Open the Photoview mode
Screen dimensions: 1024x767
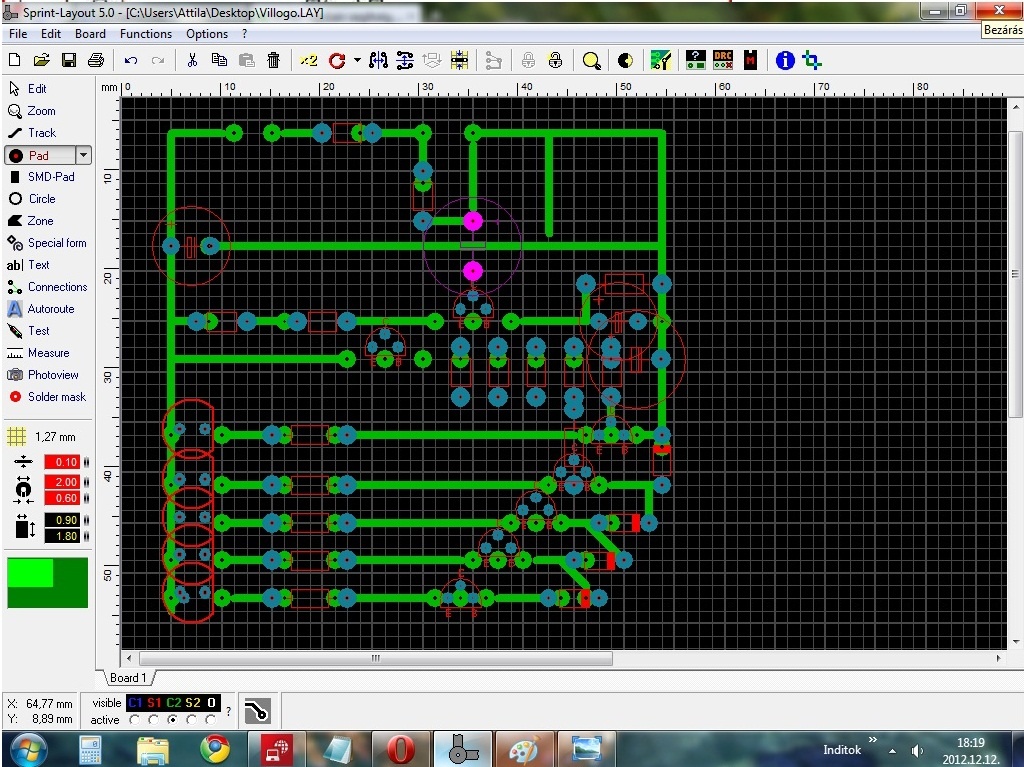pyautogui.click(x=52, y=375)
